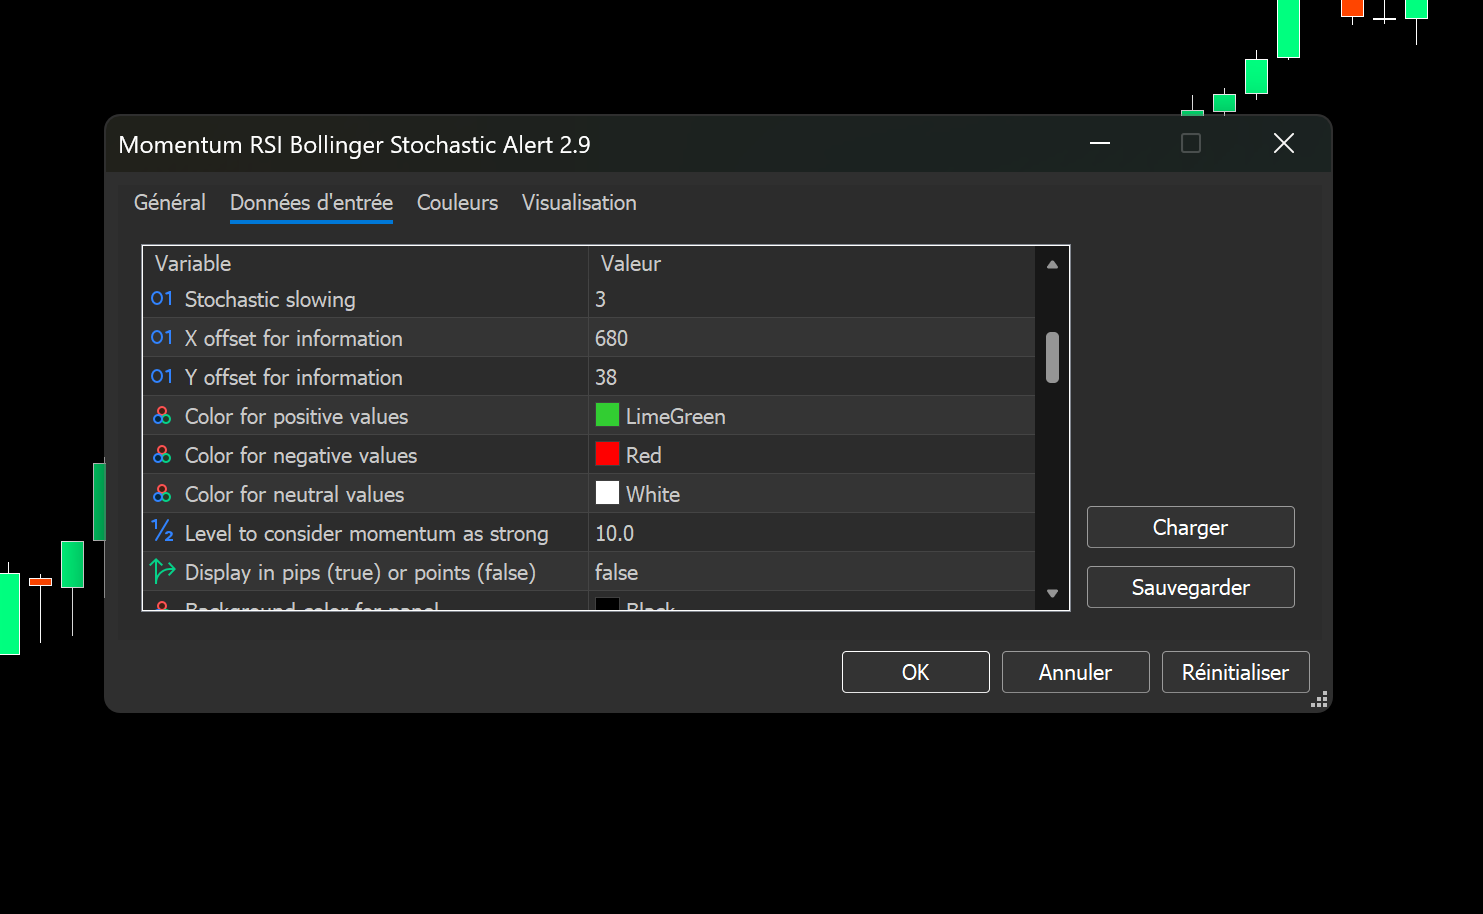Screen dimensions: 1483x914
Task: Click the integer icon for Y offset
Action: click(162, 377)
